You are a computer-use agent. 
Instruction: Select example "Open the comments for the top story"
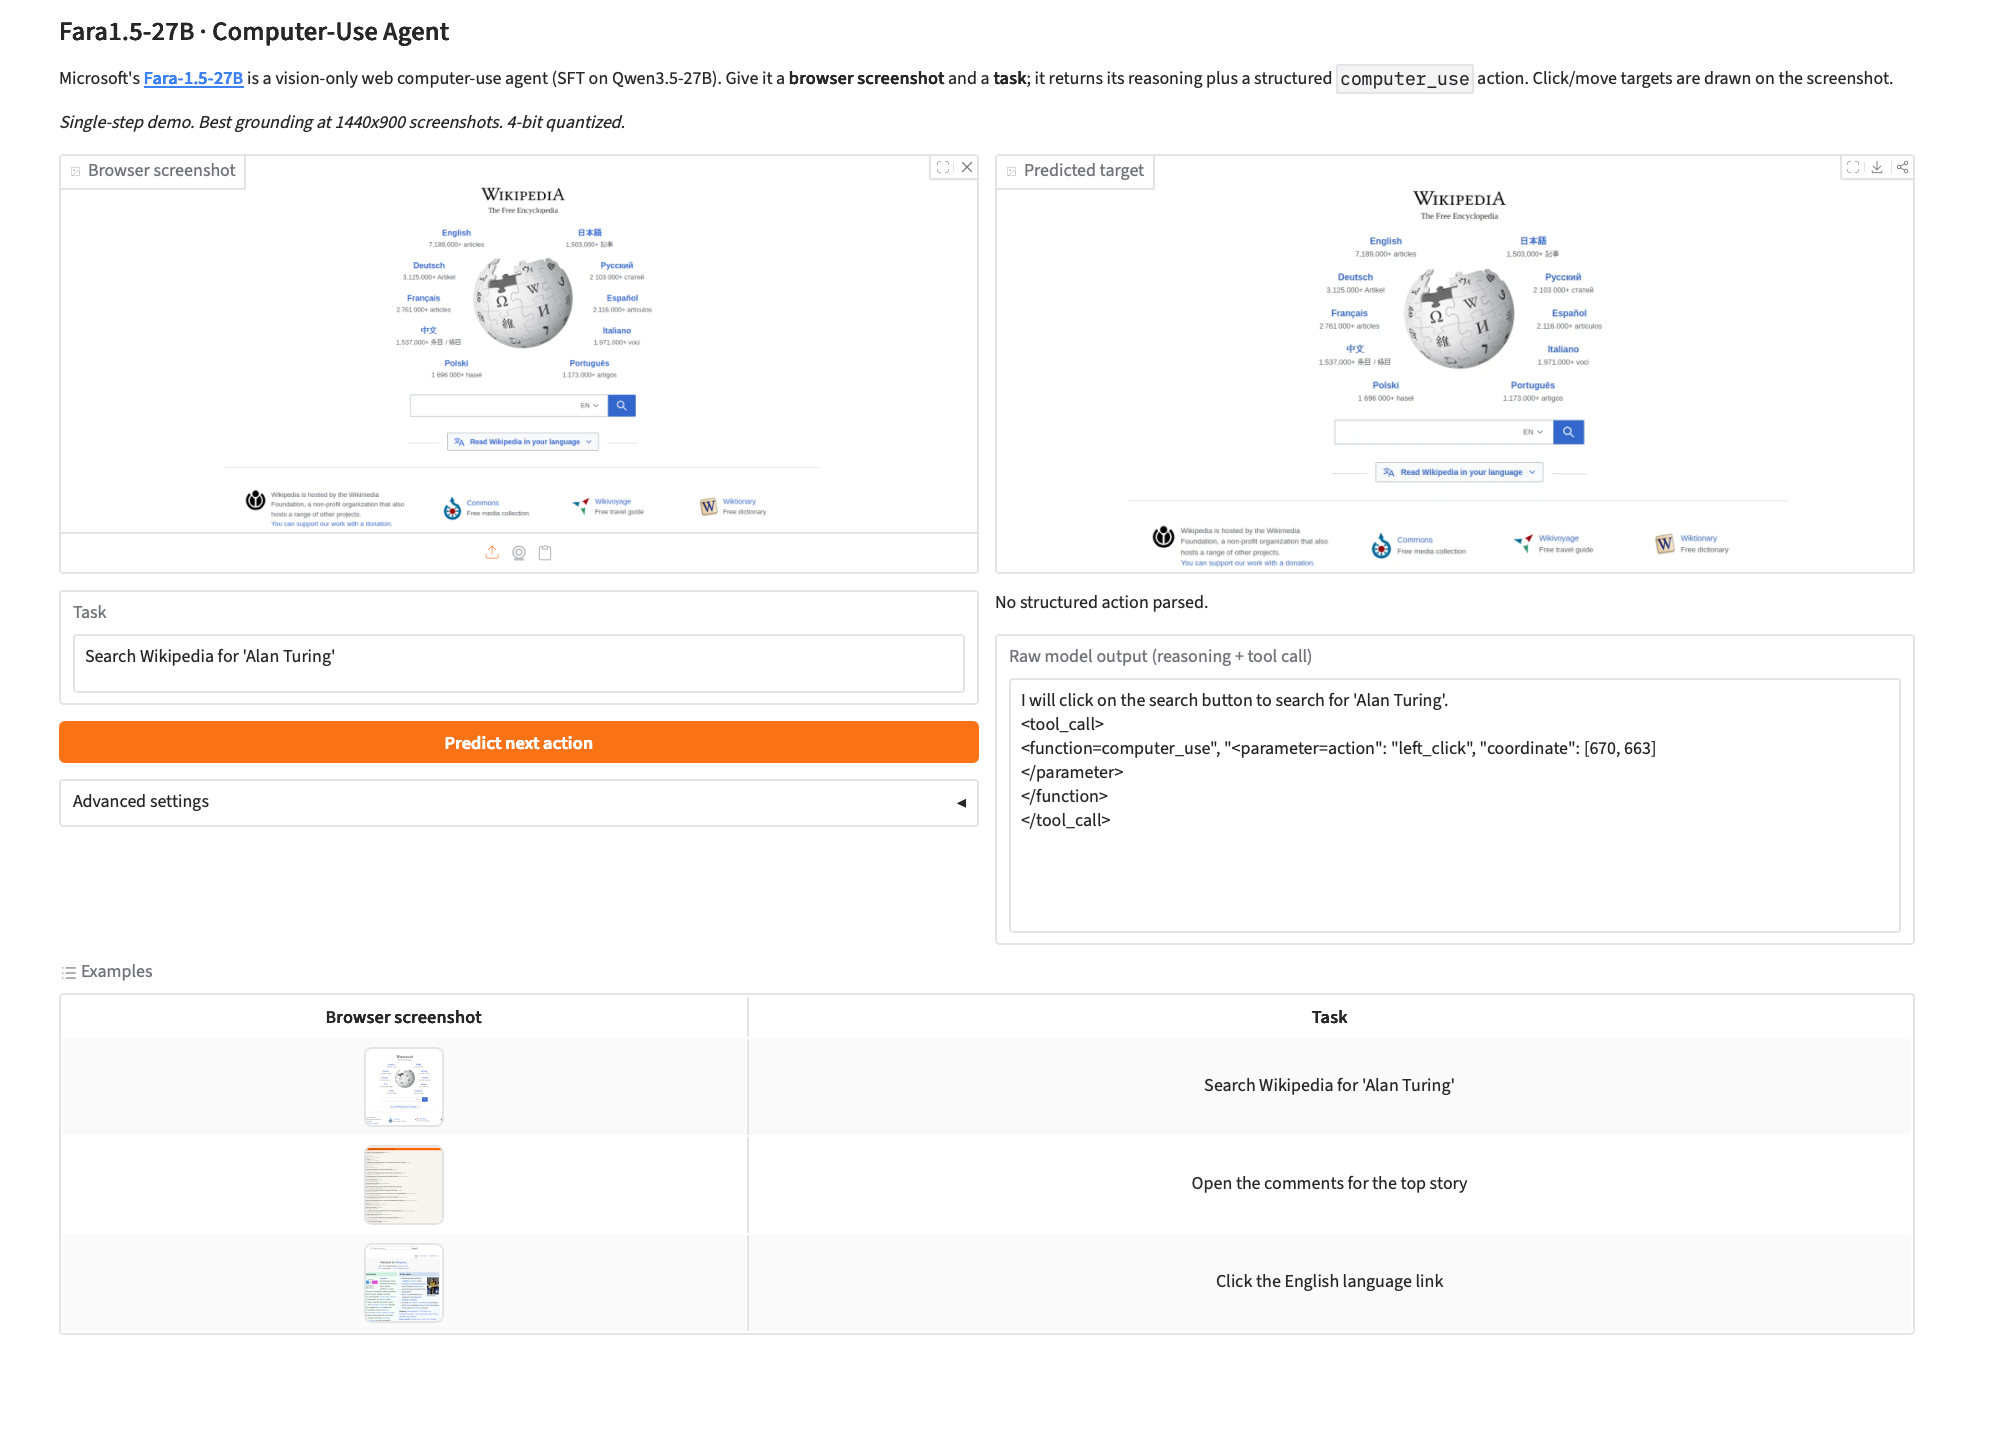(x=1329, y=1184)
